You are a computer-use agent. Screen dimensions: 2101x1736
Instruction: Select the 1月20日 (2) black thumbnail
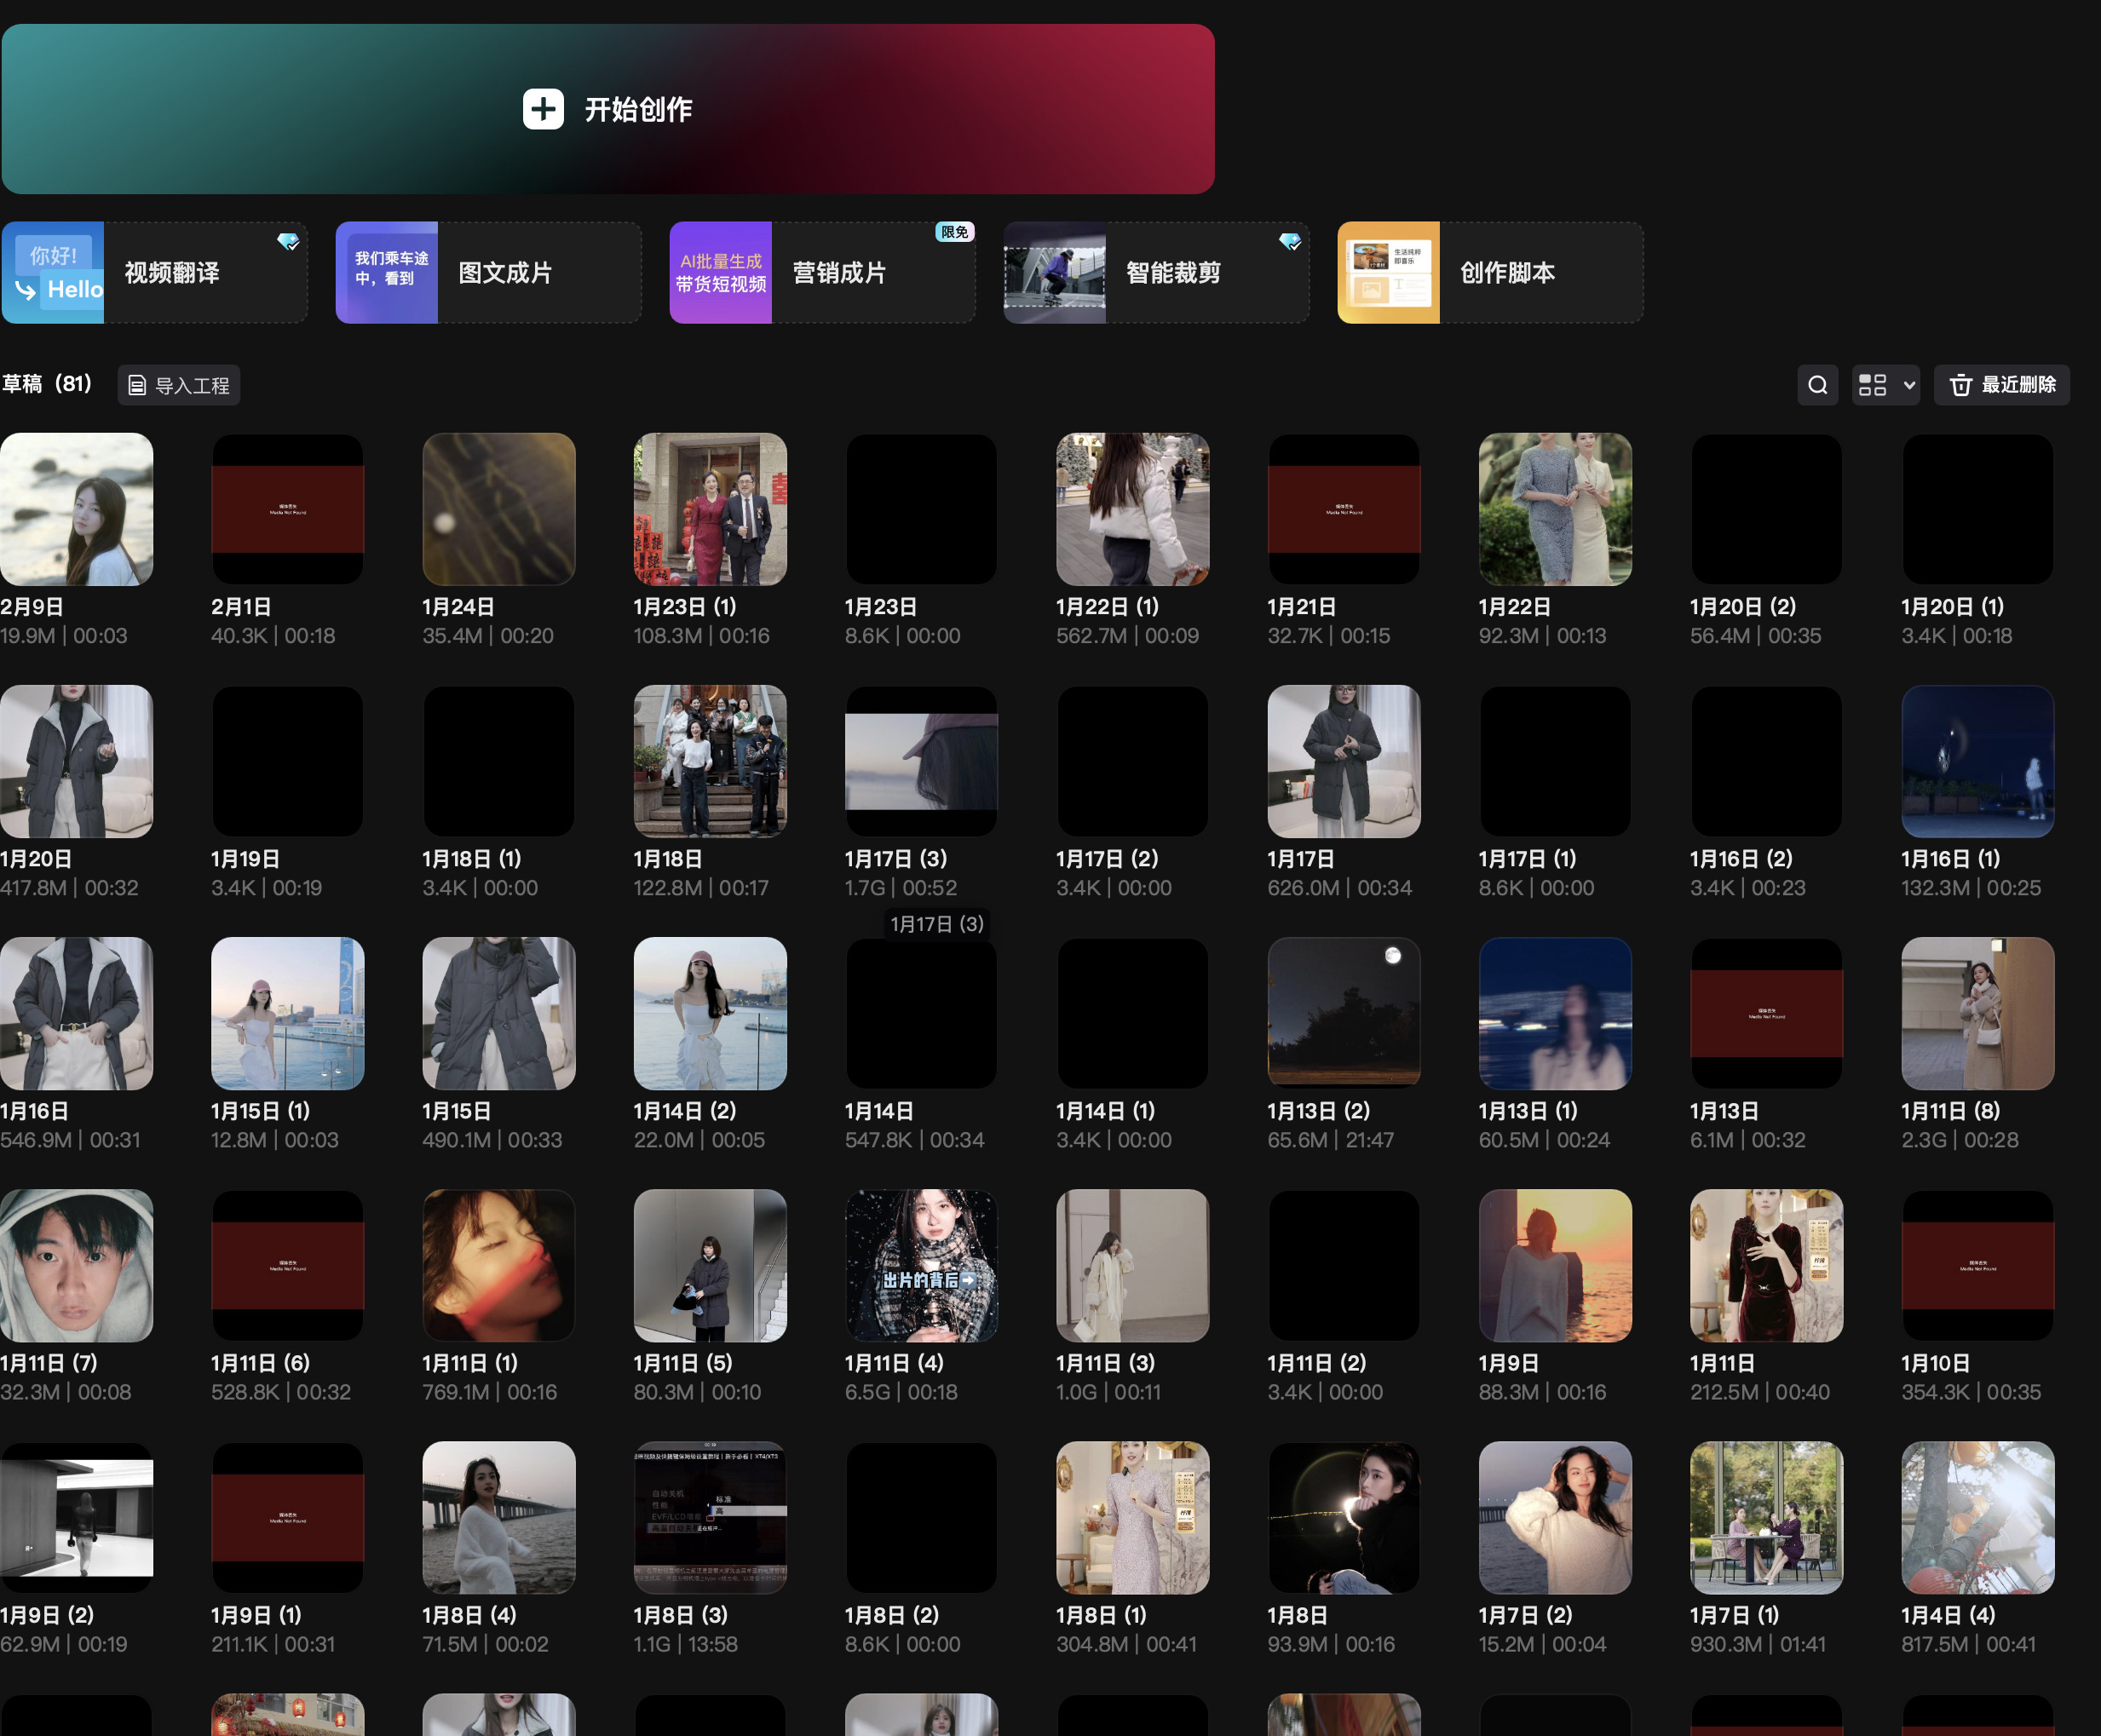coord(1767,509)
